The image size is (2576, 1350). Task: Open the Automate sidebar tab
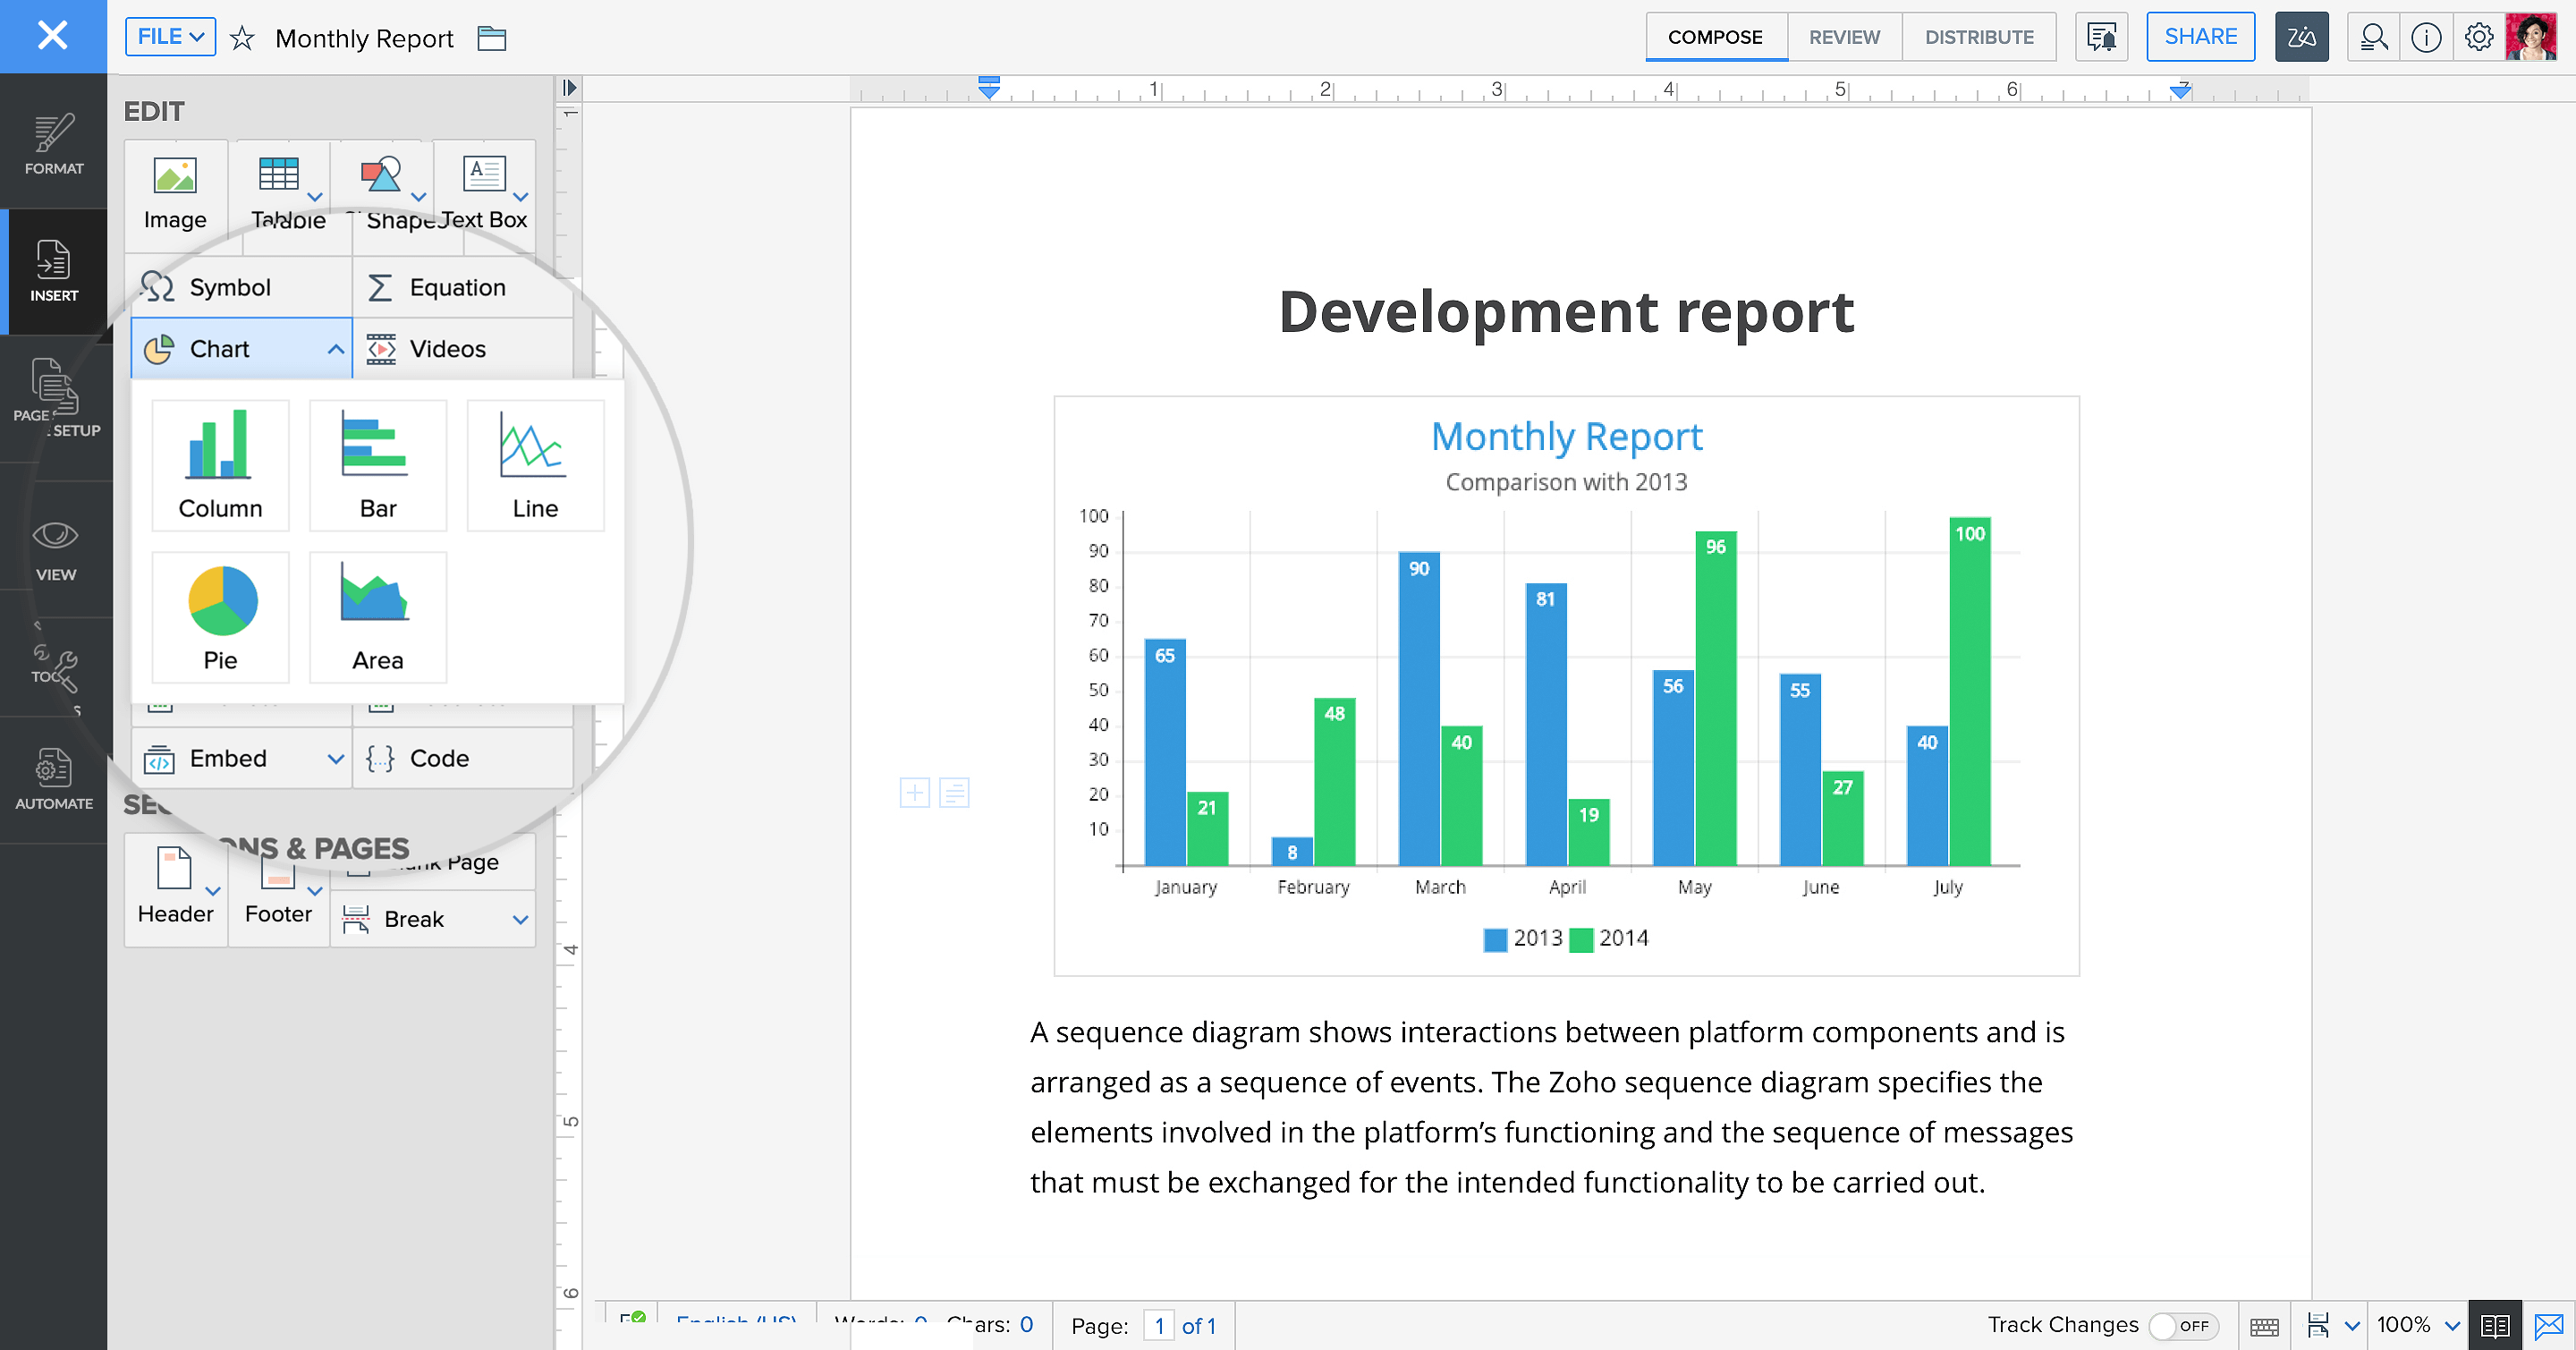point(54,780)
